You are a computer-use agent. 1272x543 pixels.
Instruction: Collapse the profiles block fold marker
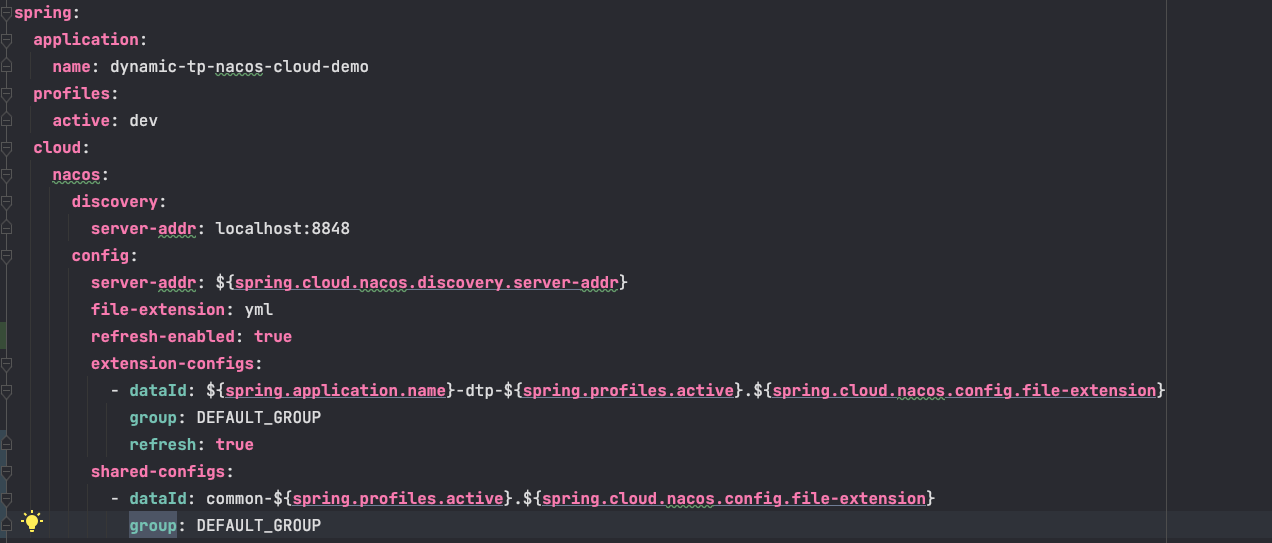click(5, 93)
